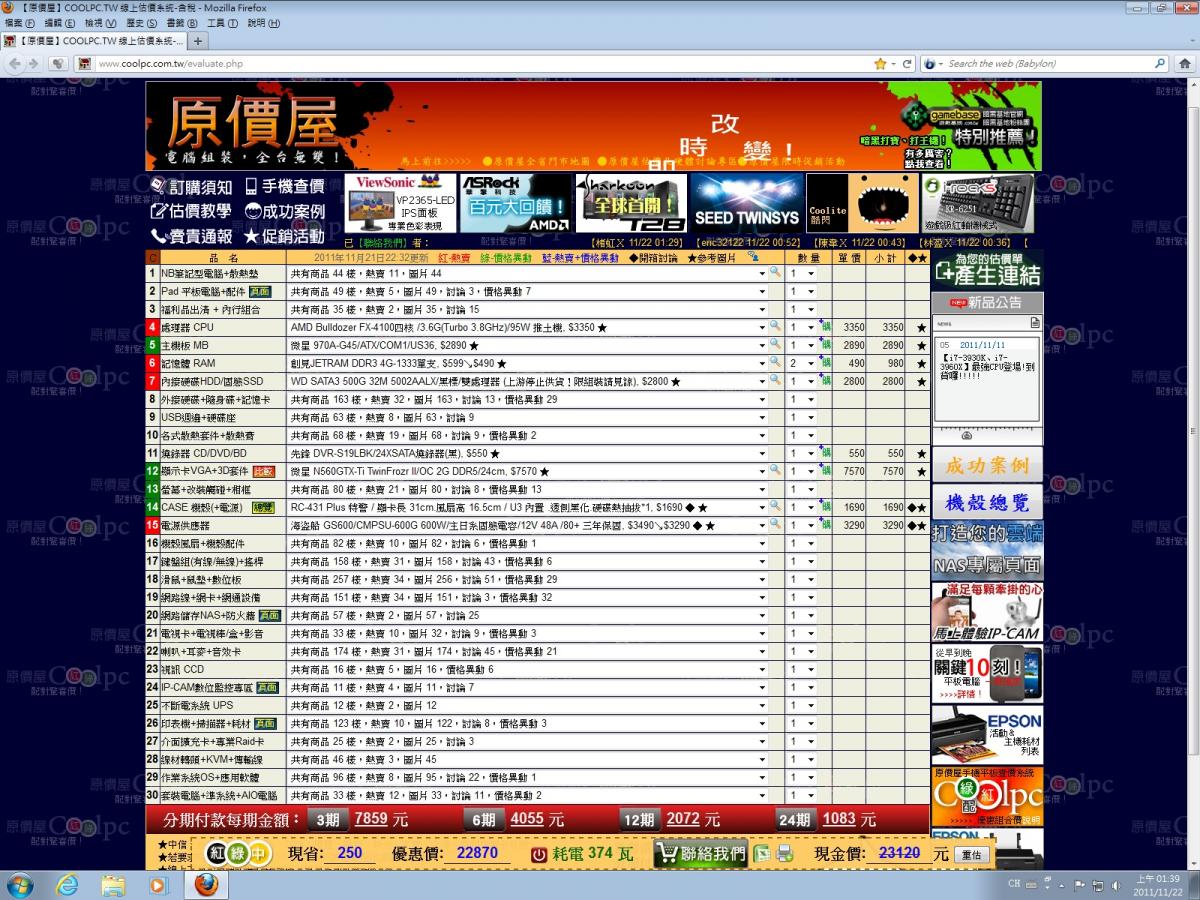This screenshot has width=1200, height=900.
Task: Click the Firefox reload button in the address bar
Action: pos(907,63)
